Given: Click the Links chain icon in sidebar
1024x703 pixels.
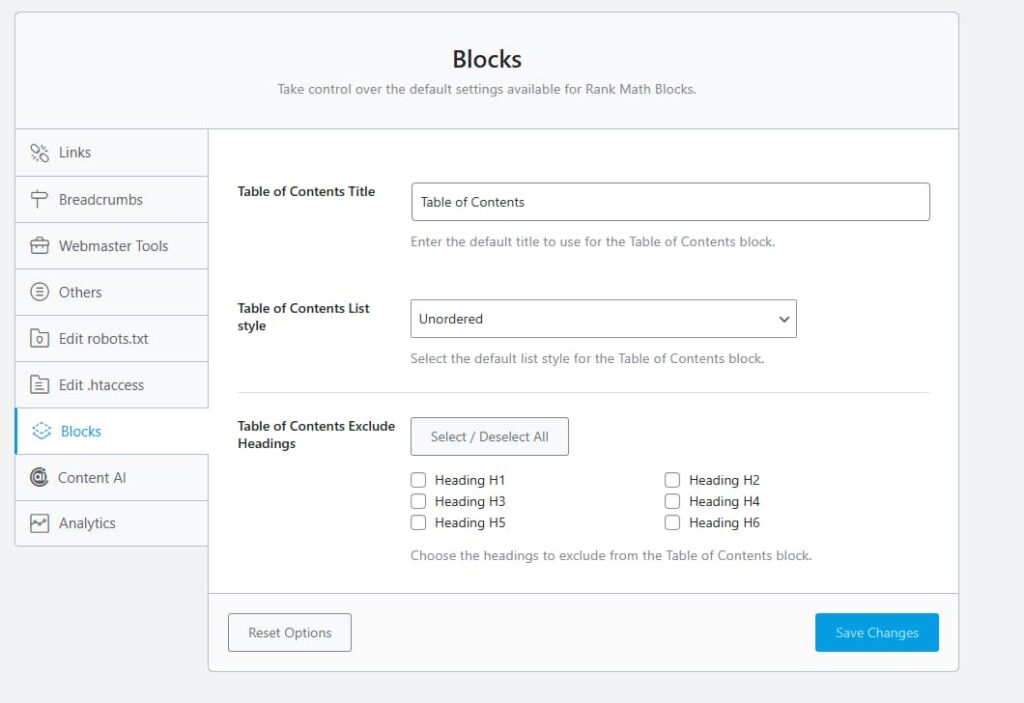Looking at the screenshot, I should (39, 153).
